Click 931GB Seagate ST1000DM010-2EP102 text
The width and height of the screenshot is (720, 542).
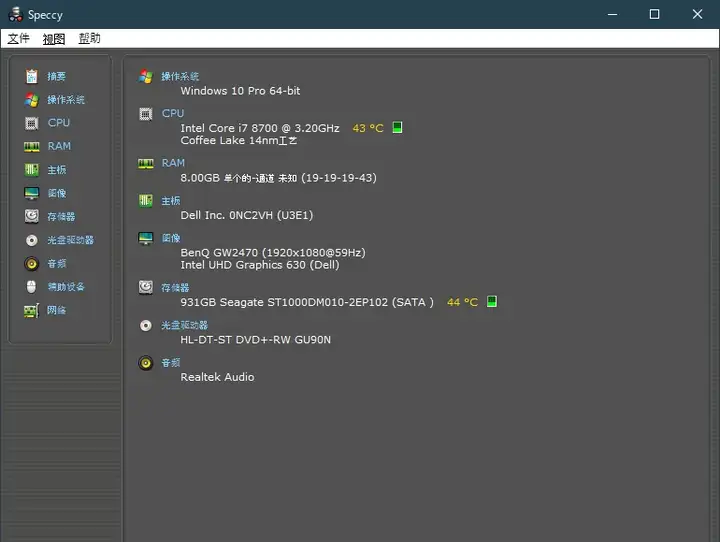click(x=307, y=302)
